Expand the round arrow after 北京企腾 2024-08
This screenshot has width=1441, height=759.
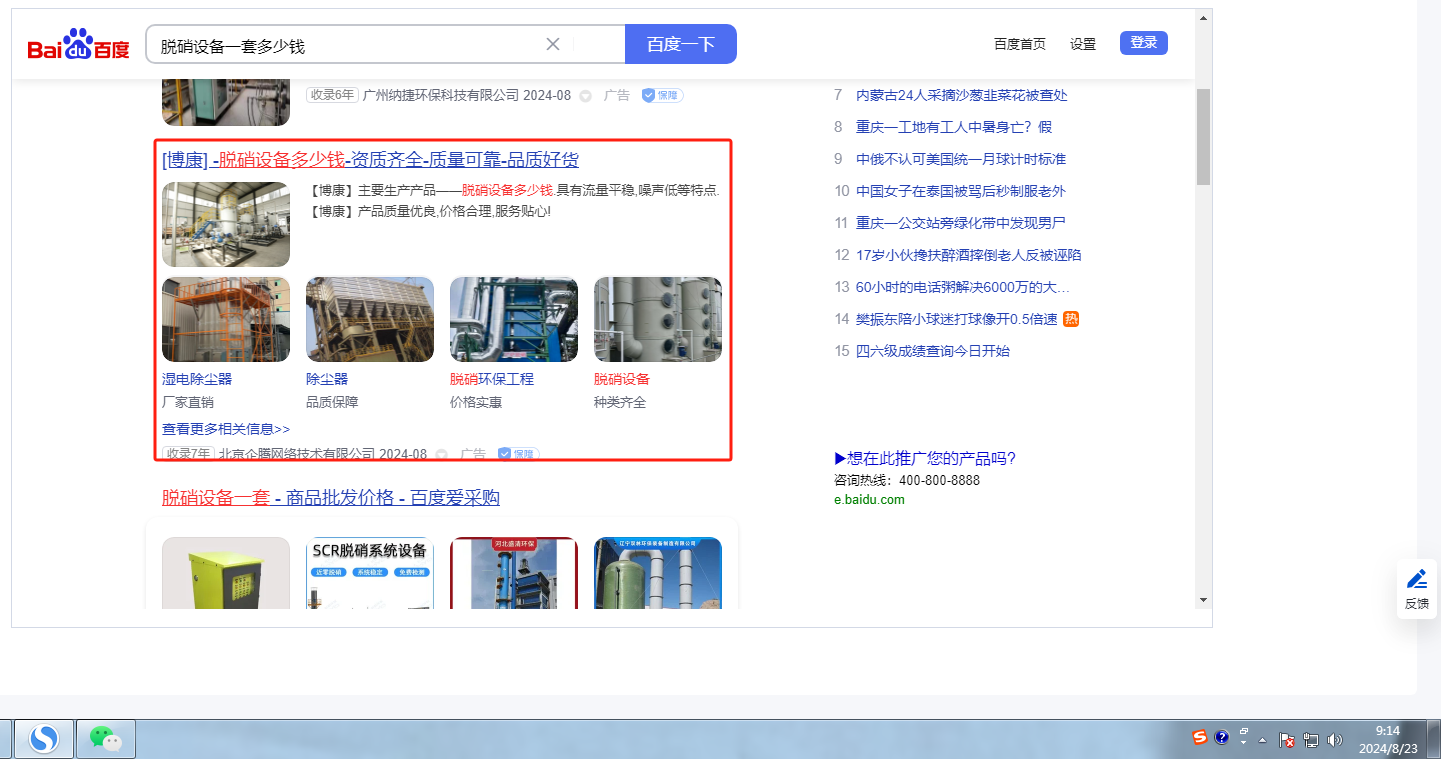[x=442, y=455]
